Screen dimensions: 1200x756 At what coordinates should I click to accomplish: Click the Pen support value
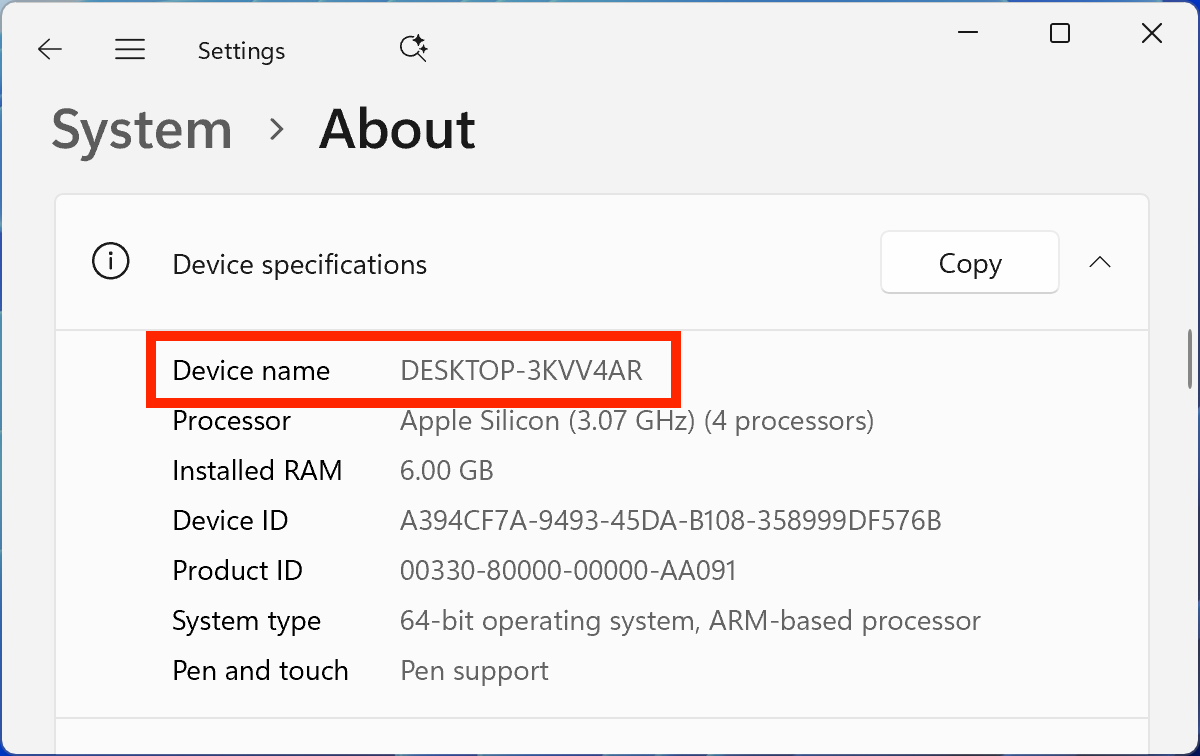coord(474,671)
